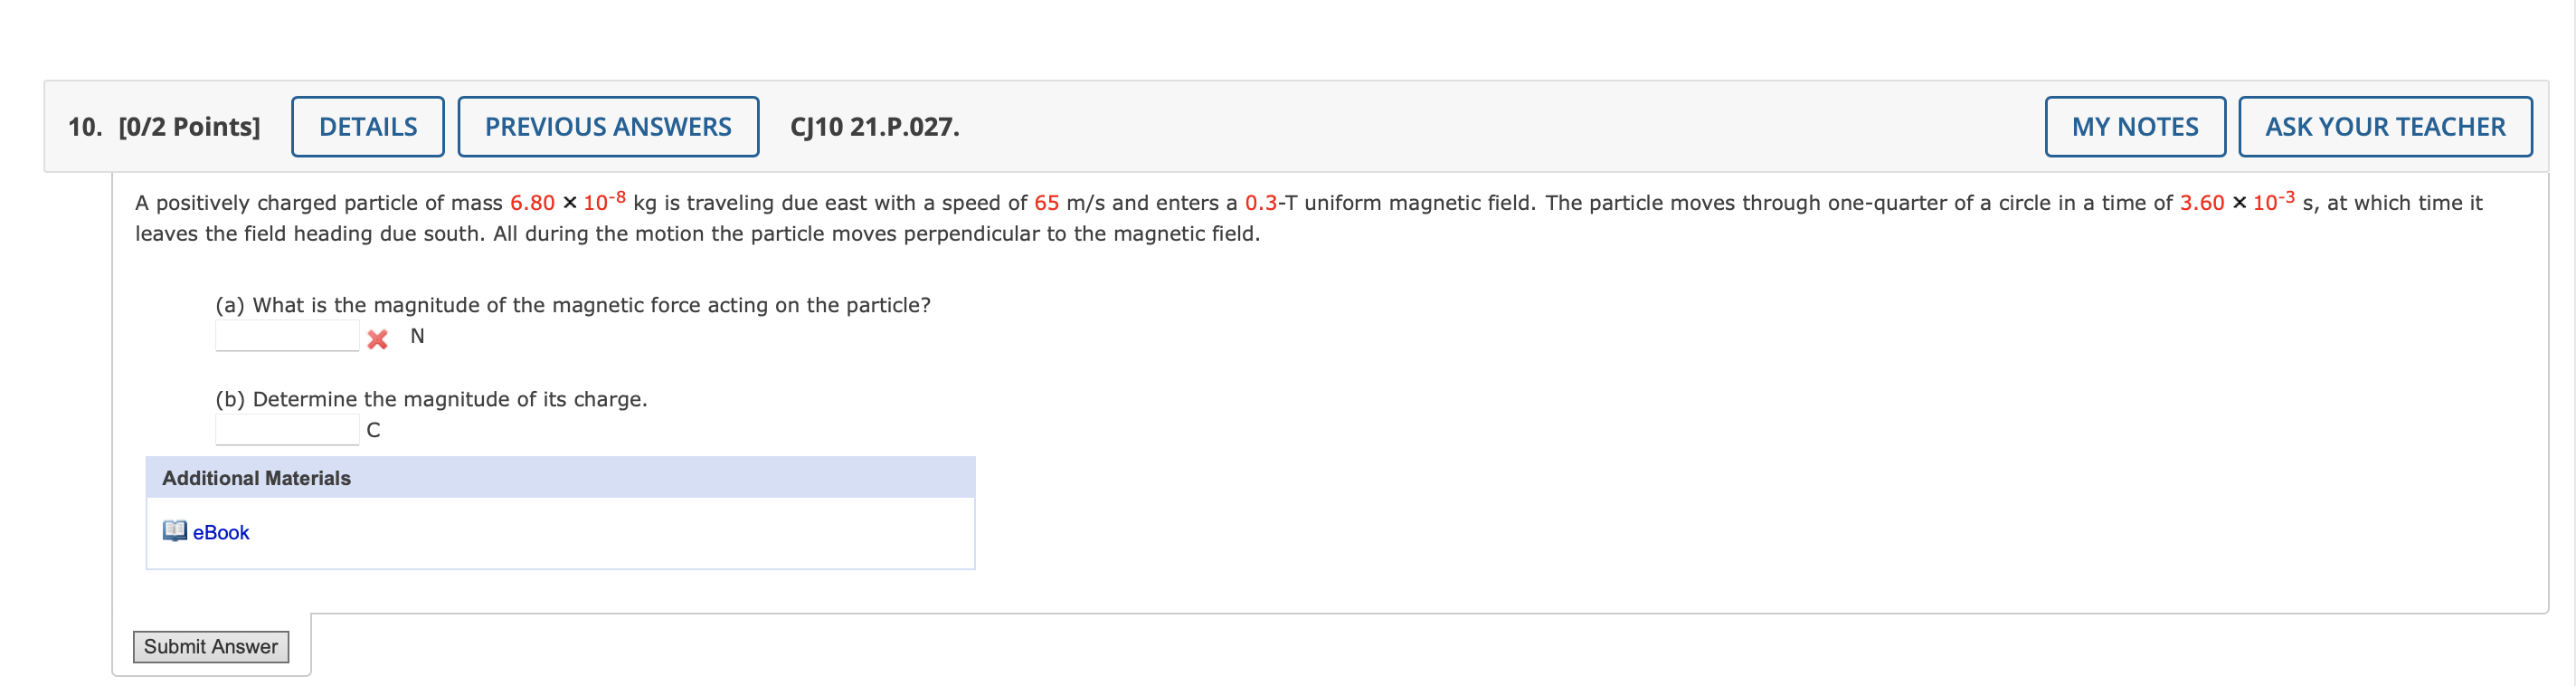
Task: Click the C unit label beside part (b)
Action: coord(375,430)
